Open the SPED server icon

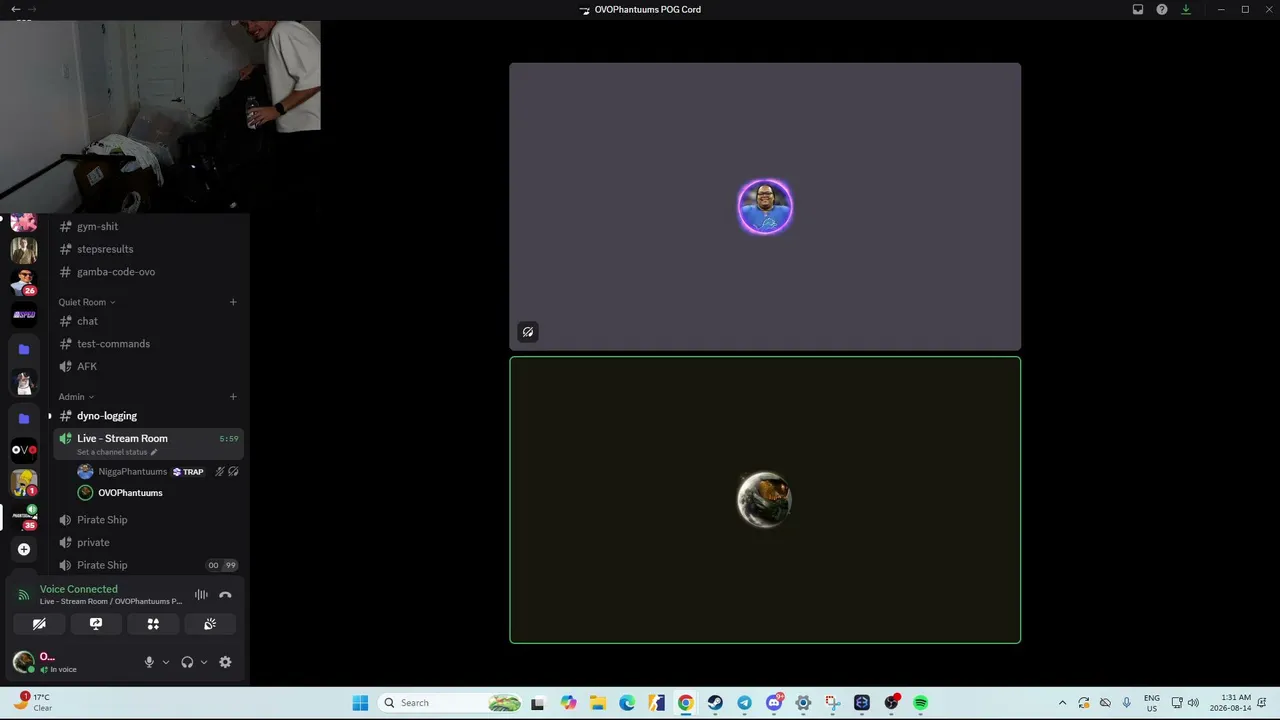click(24, 315)
